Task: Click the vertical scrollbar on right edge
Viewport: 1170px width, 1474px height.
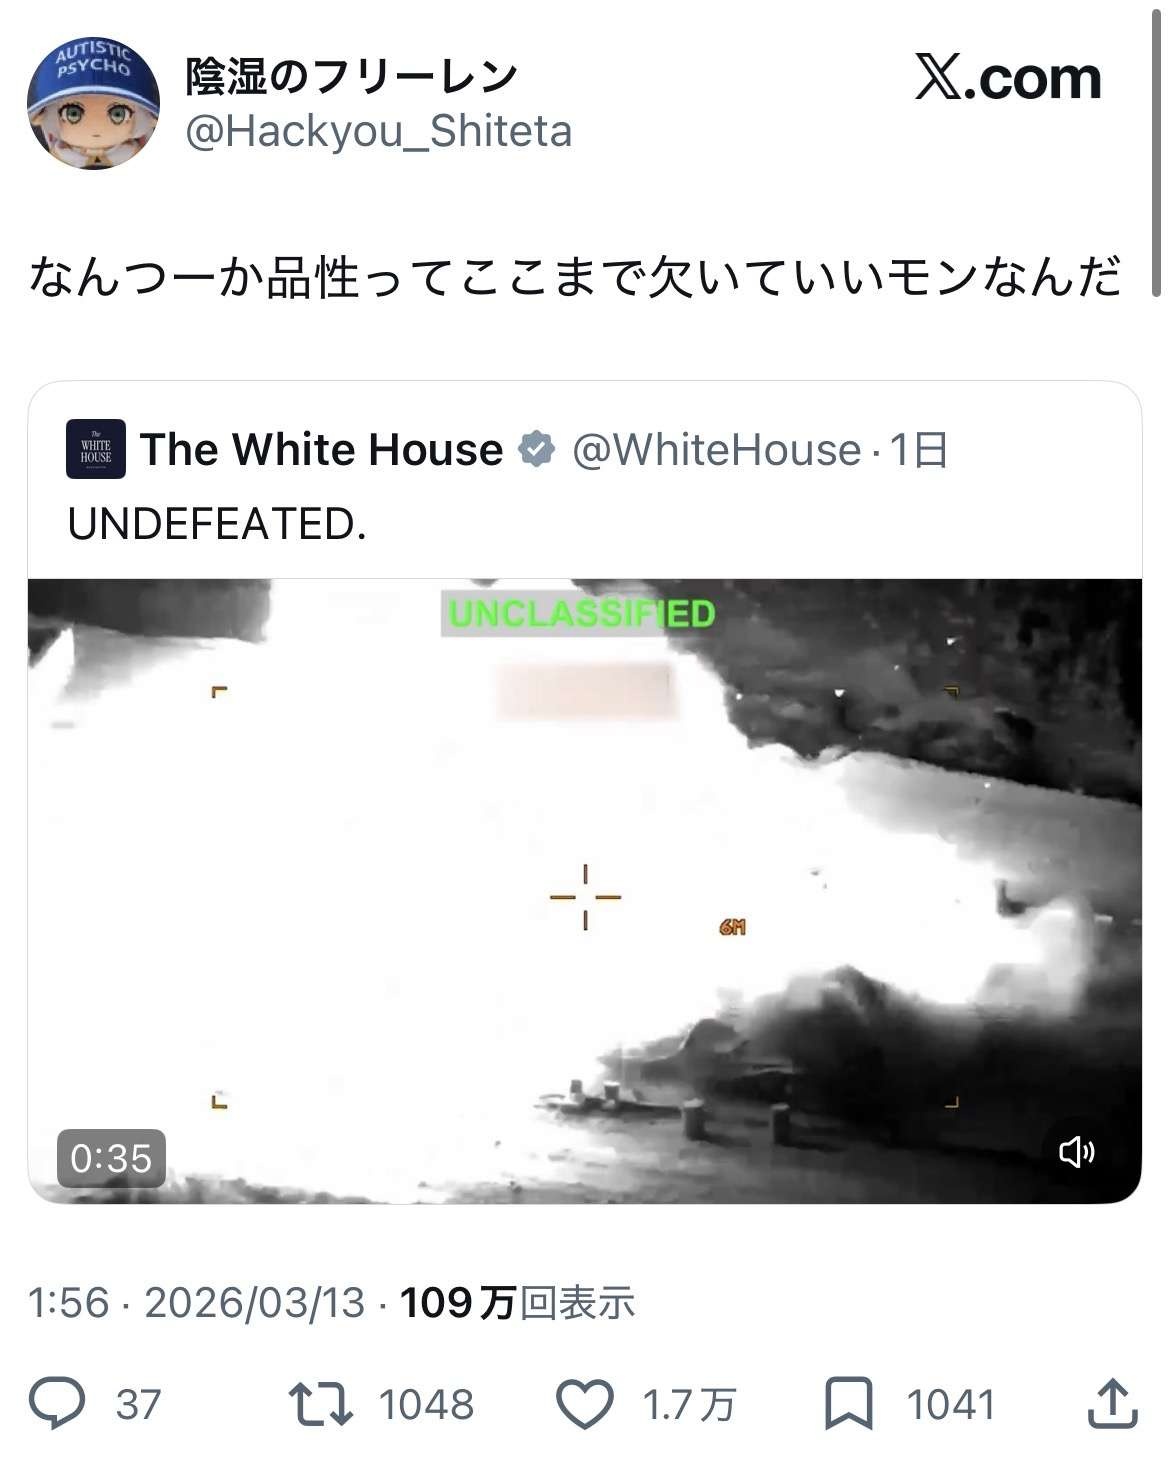Action: click(x=1157, y=150)
